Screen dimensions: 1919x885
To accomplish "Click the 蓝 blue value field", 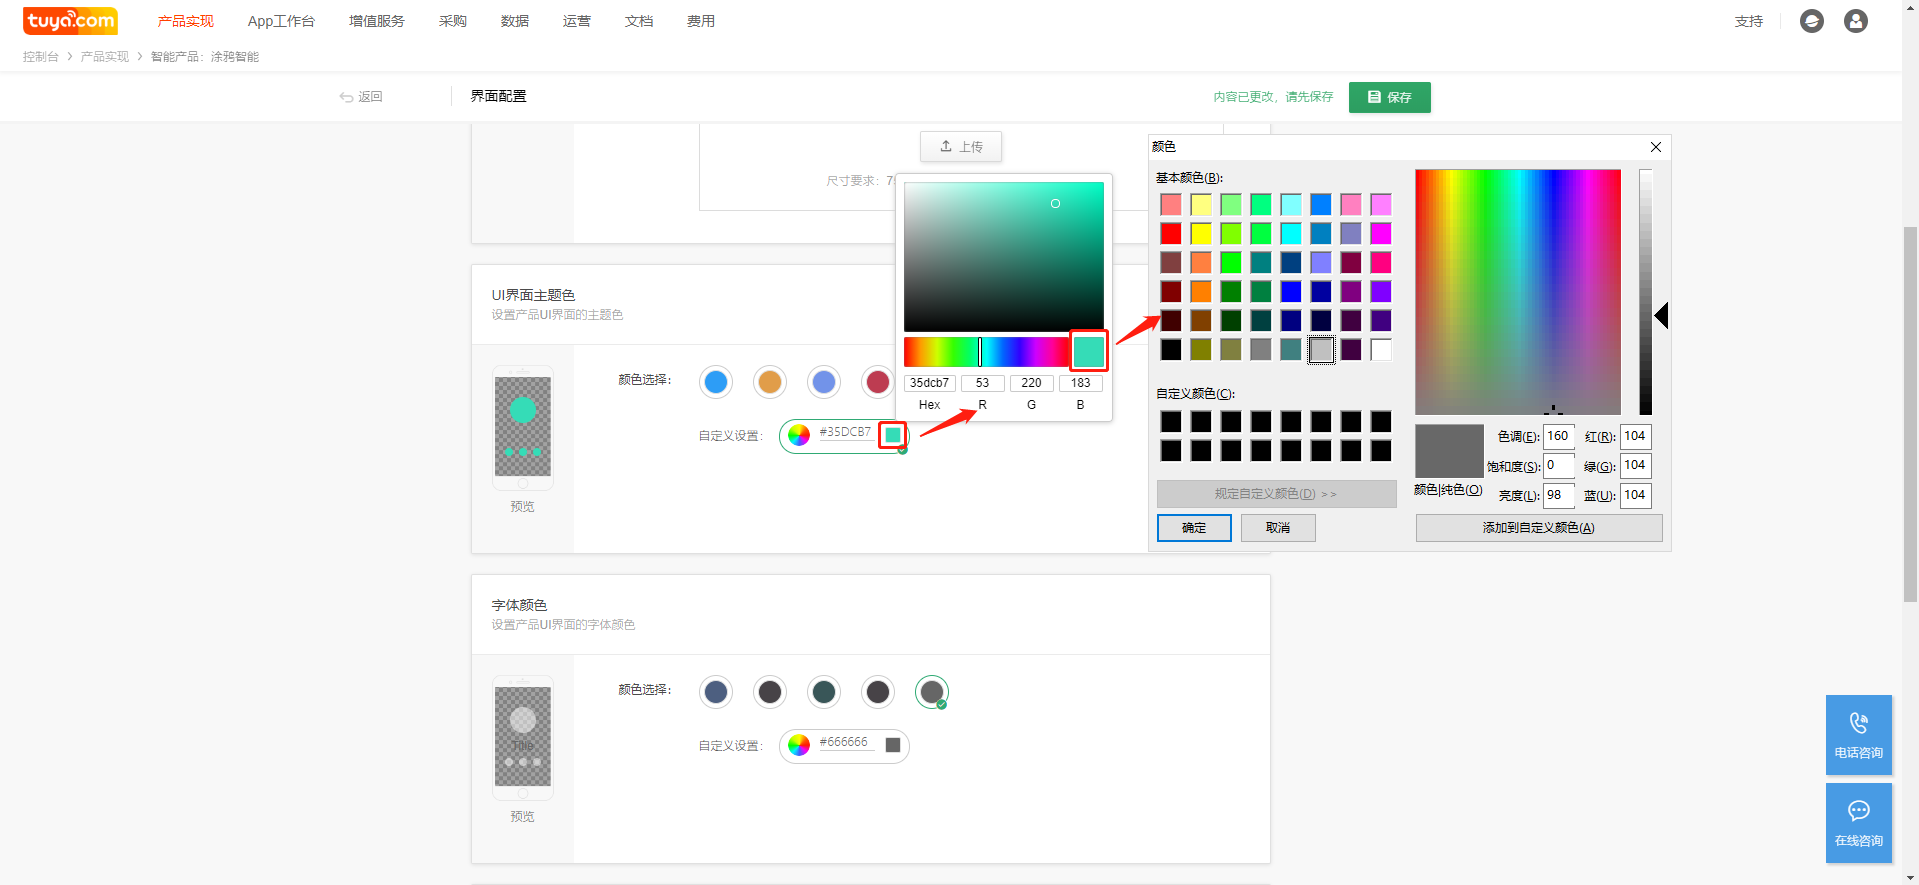I will click(1636, 495).
